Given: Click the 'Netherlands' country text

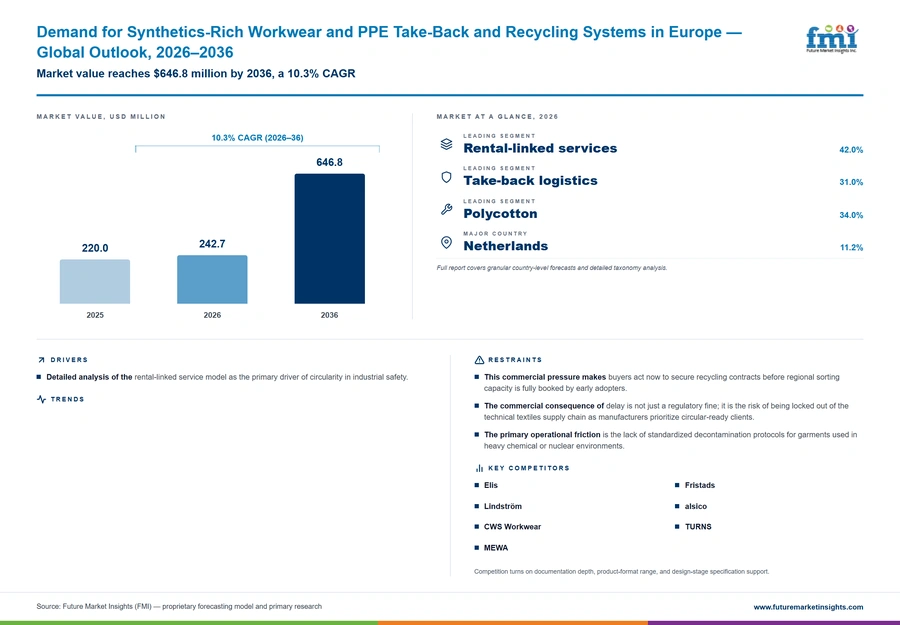Looking at the screenshot, I should pyautogui.click(x=506, y=246).
